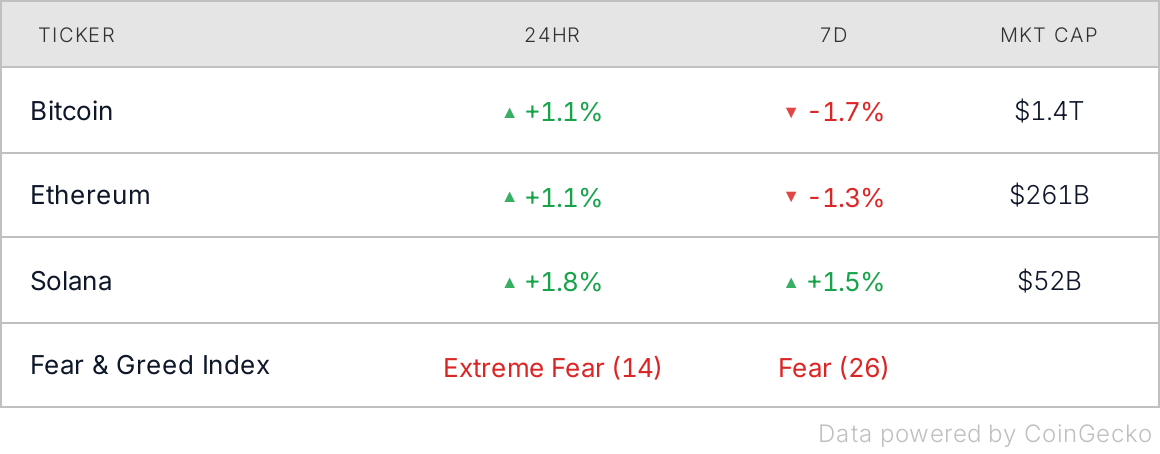Click the red down arrow beside Ethereum 7D

click(x=790, y=197)
